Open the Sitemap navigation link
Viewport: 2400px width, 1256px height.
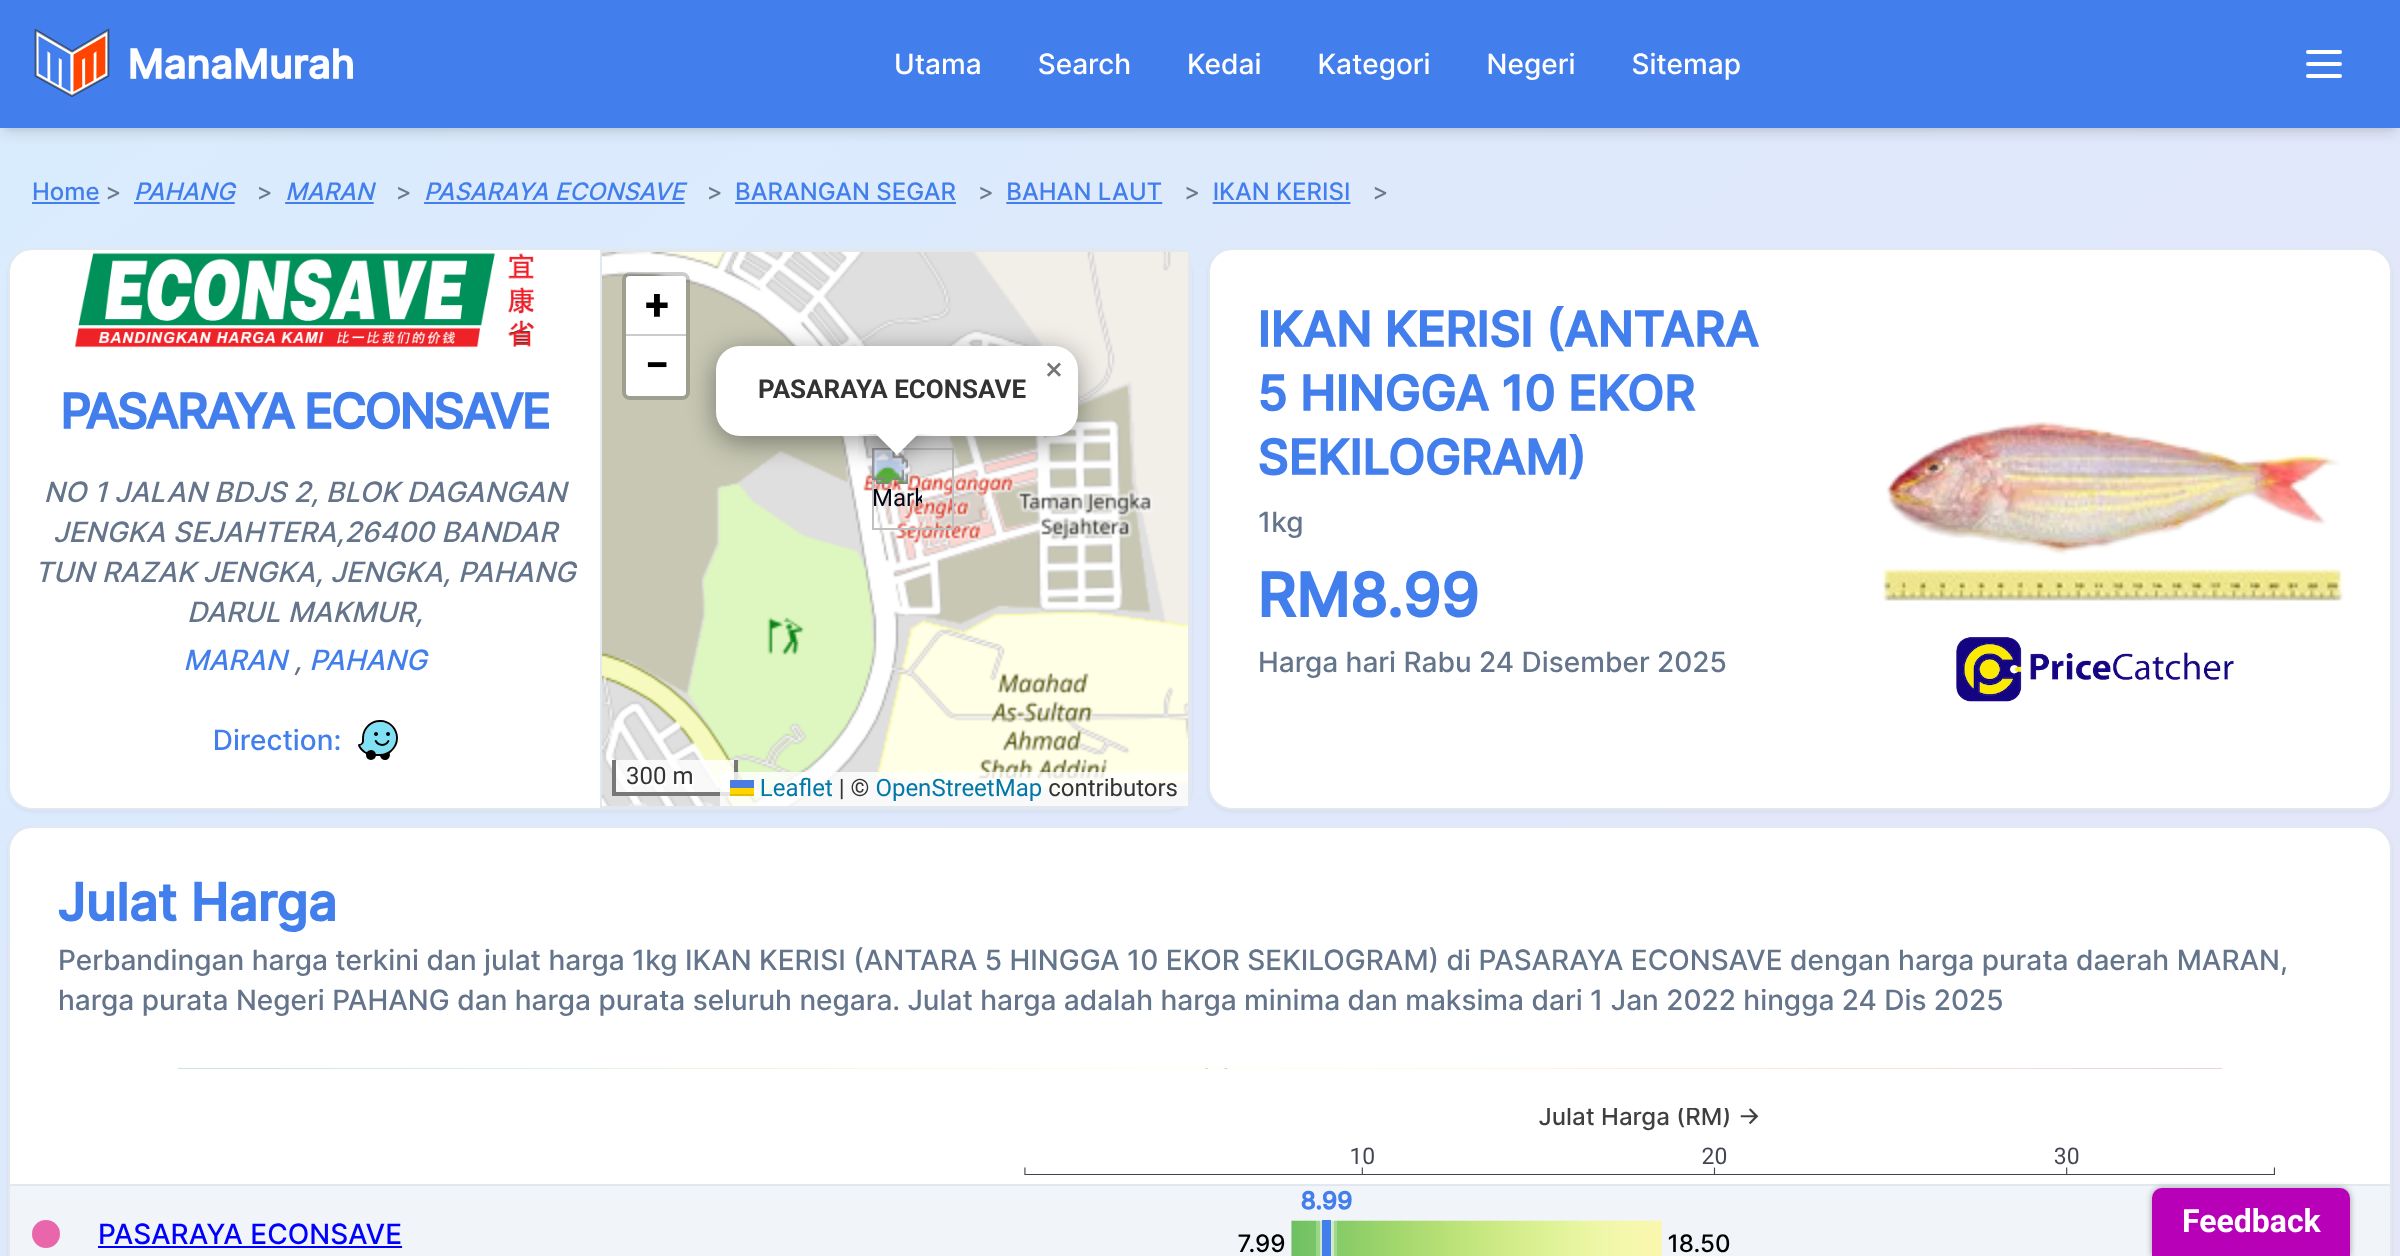coord(1685,64)
